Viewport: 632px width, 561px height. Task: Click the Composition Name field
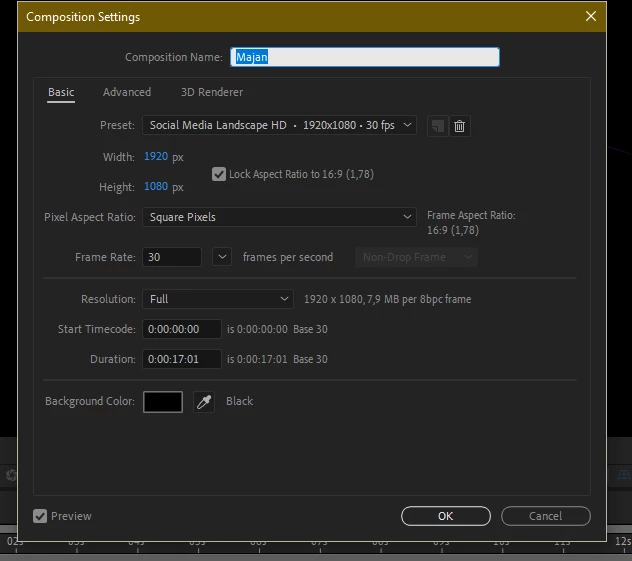pos(365,57)
